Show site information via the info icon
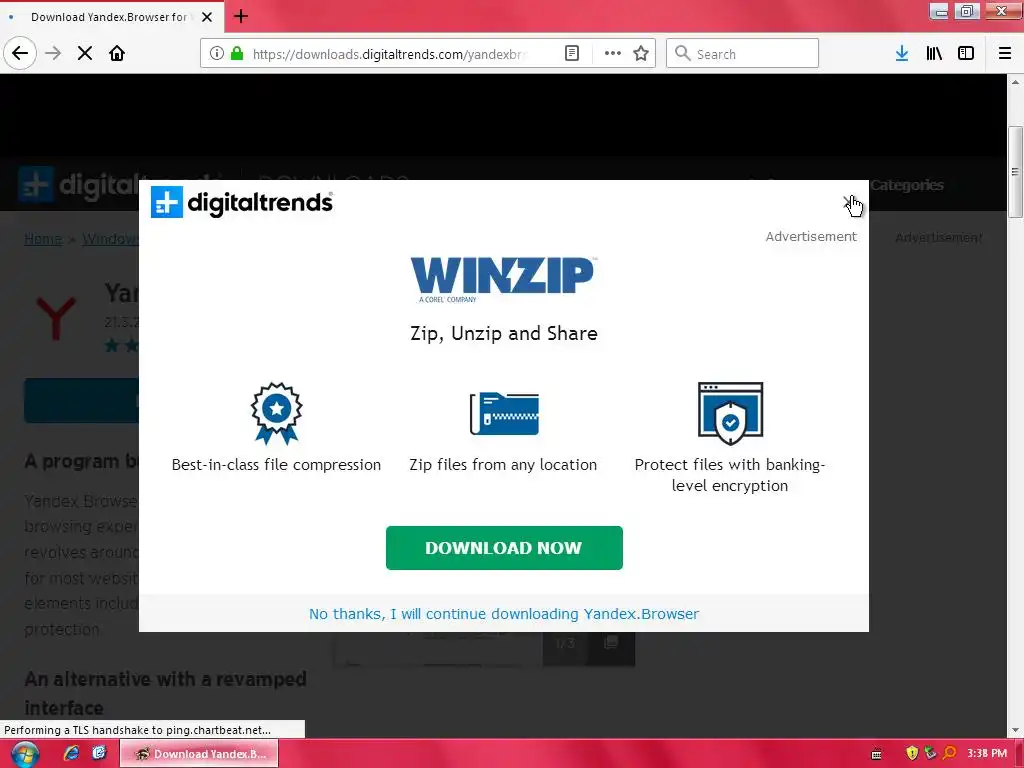The width and height of the screenshot is (1024, 768). pyautogui.click(x=217, y=54)
